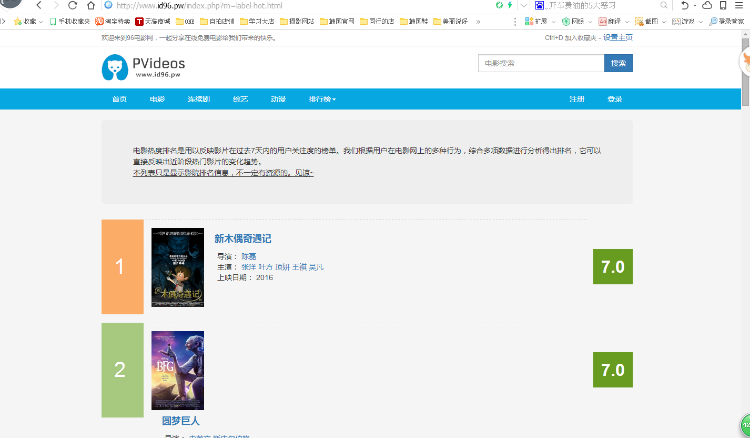750x438 pixels.
Task: Click the green circular refresh icon in address bar
Action: [499, 5]
